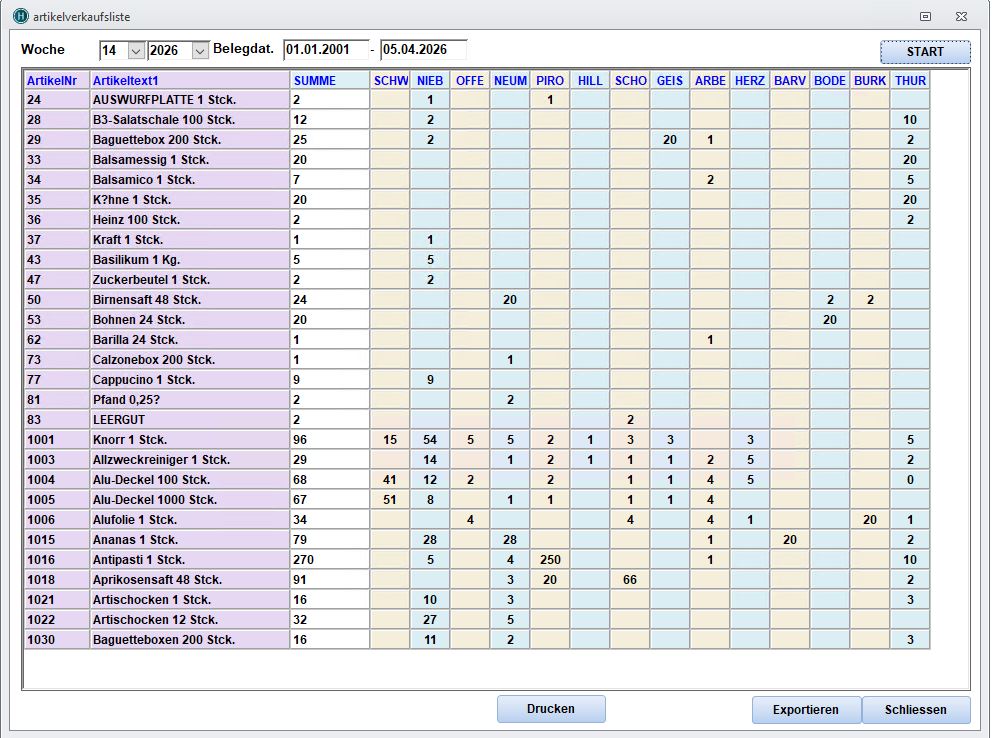Click the Drucken button
This screenshot has width=992, height=738.
click(x=551, y=709)
